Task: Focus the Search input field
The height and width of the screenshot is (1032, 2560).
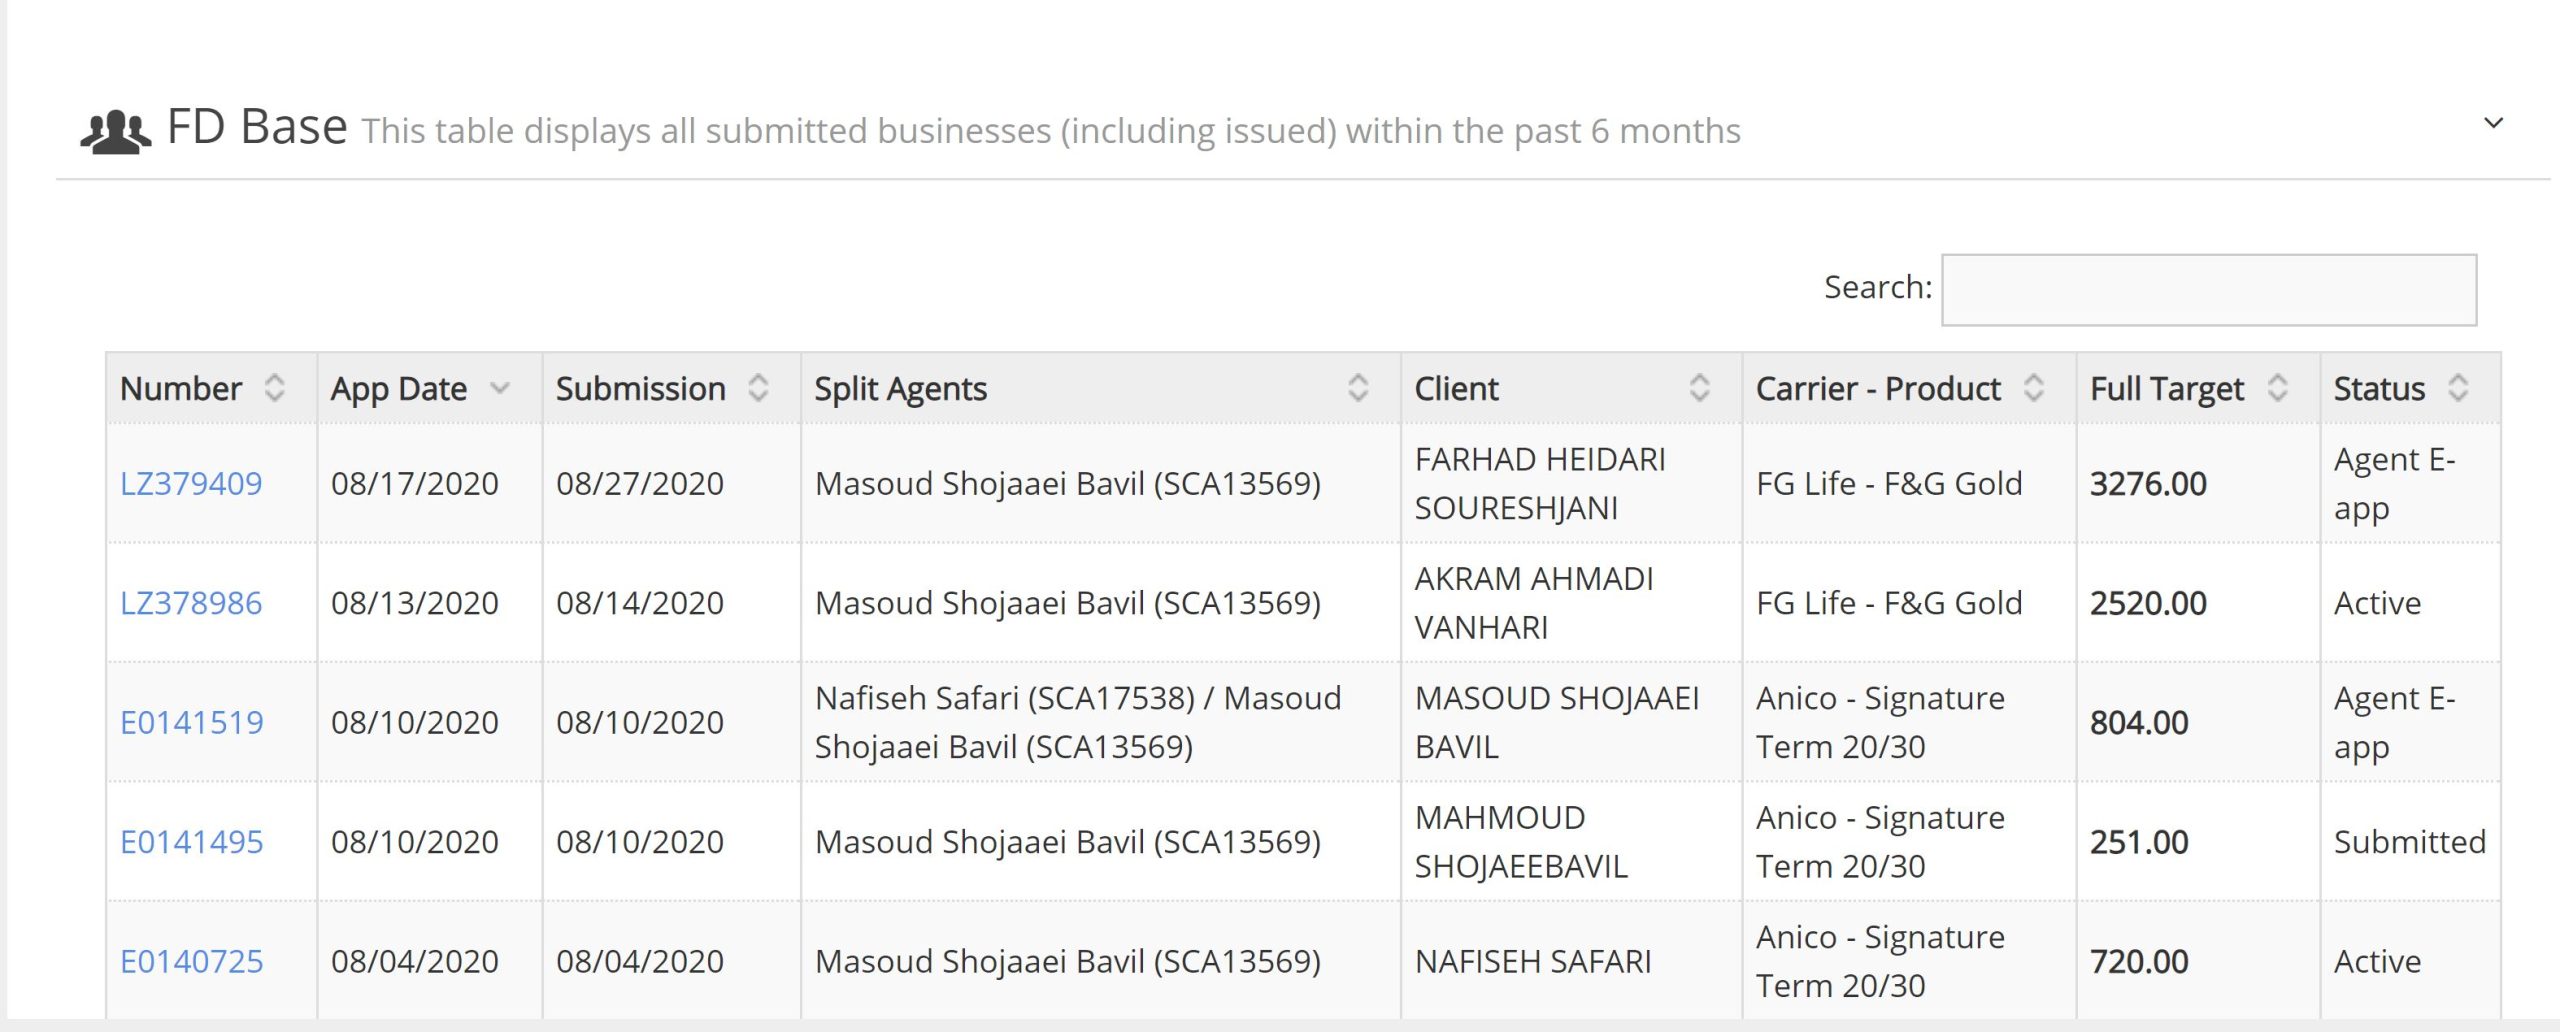Action: click(2209, 290)
